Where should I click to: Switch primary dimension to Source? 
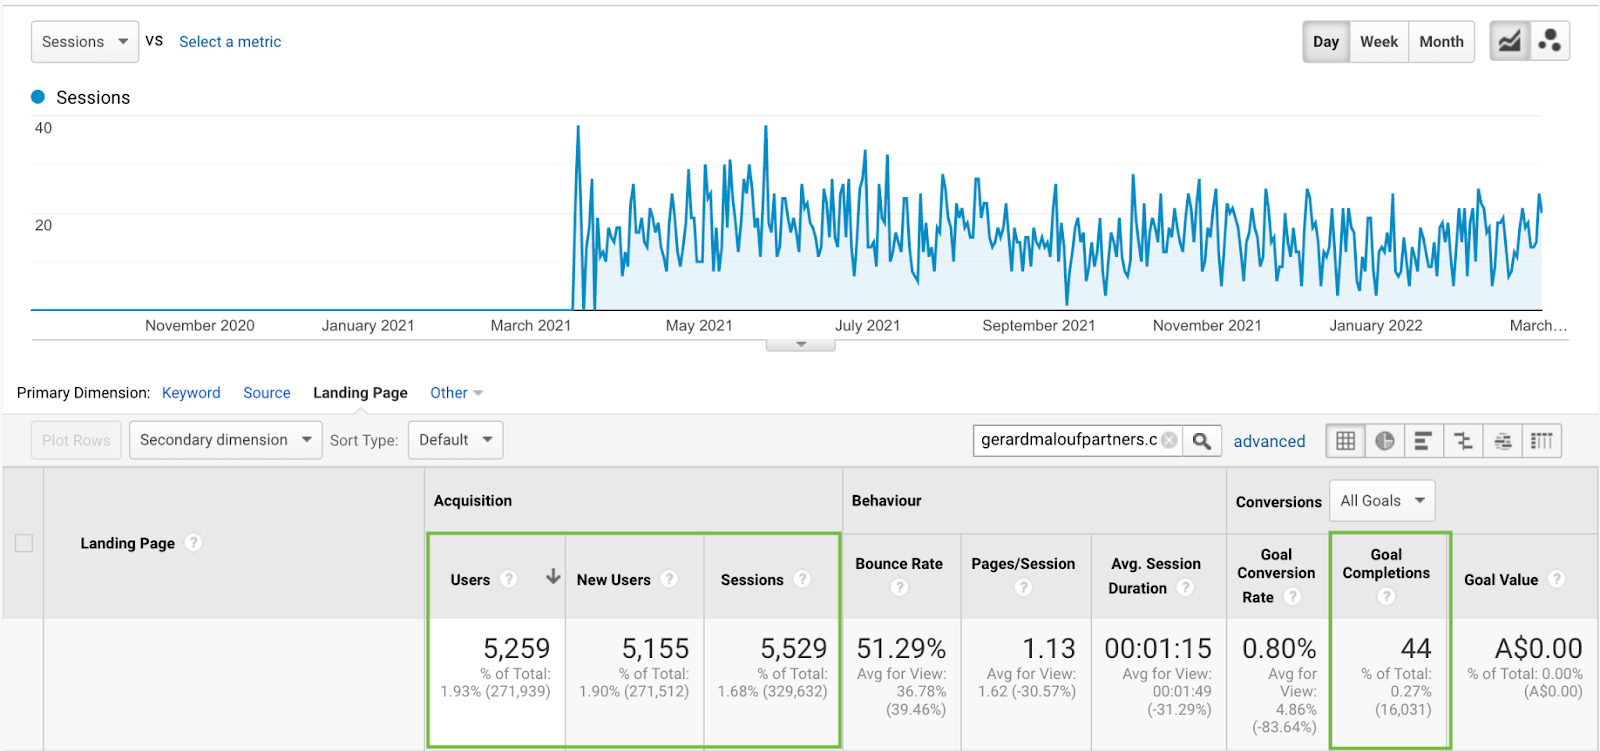[267, 393]
